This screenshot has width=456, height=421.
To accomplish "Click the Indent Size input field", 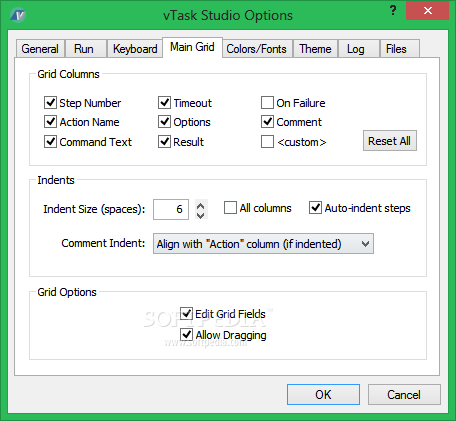I will [x=171, y=209].
